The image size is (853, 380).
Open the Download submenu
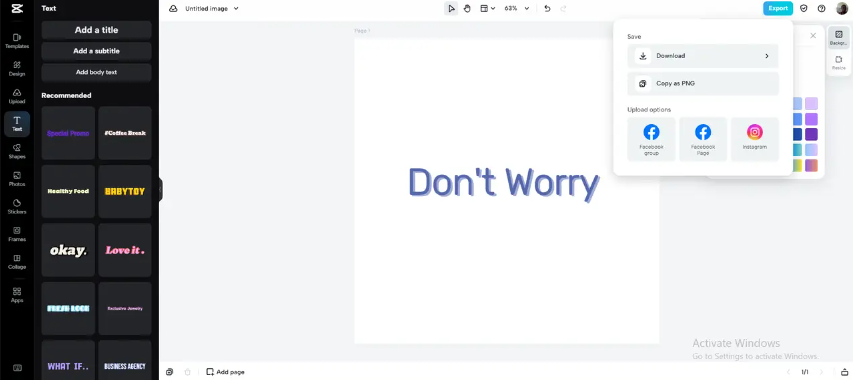pyautogui.click(x=703, y=56)
